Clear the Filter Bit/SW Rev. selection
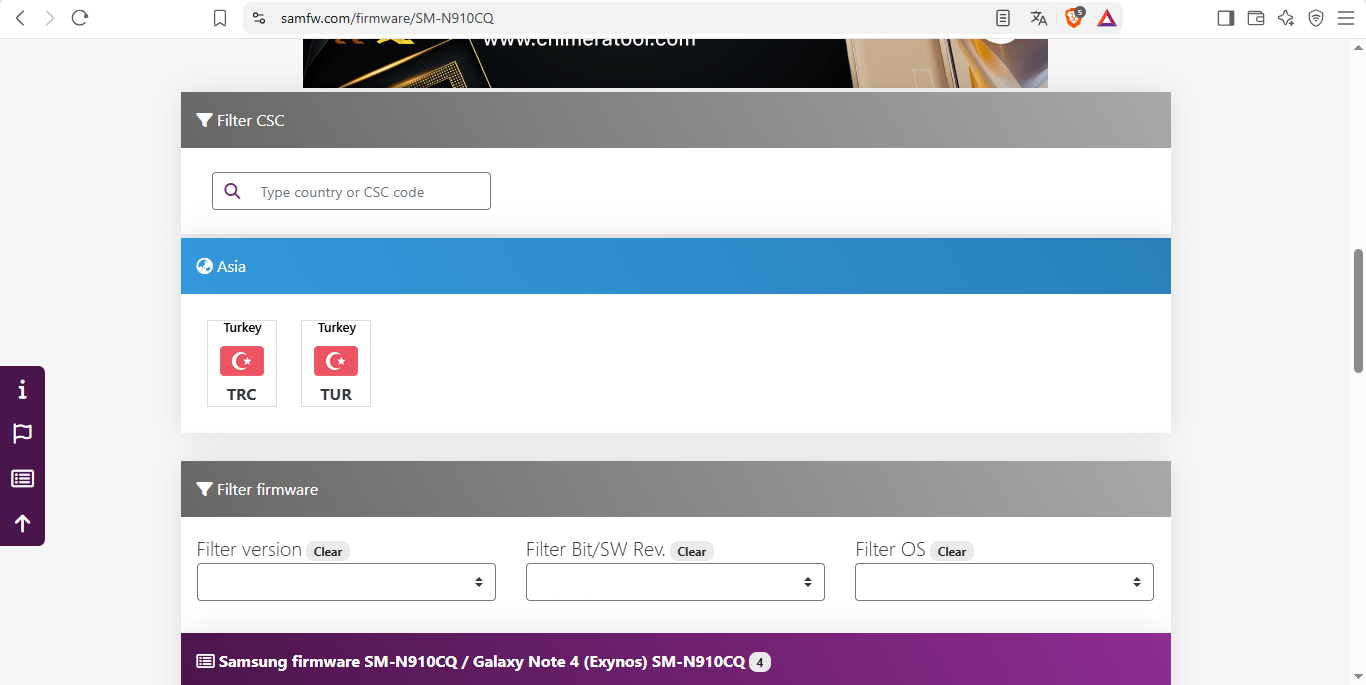The image size is (1366, 685). pos(692,552)
